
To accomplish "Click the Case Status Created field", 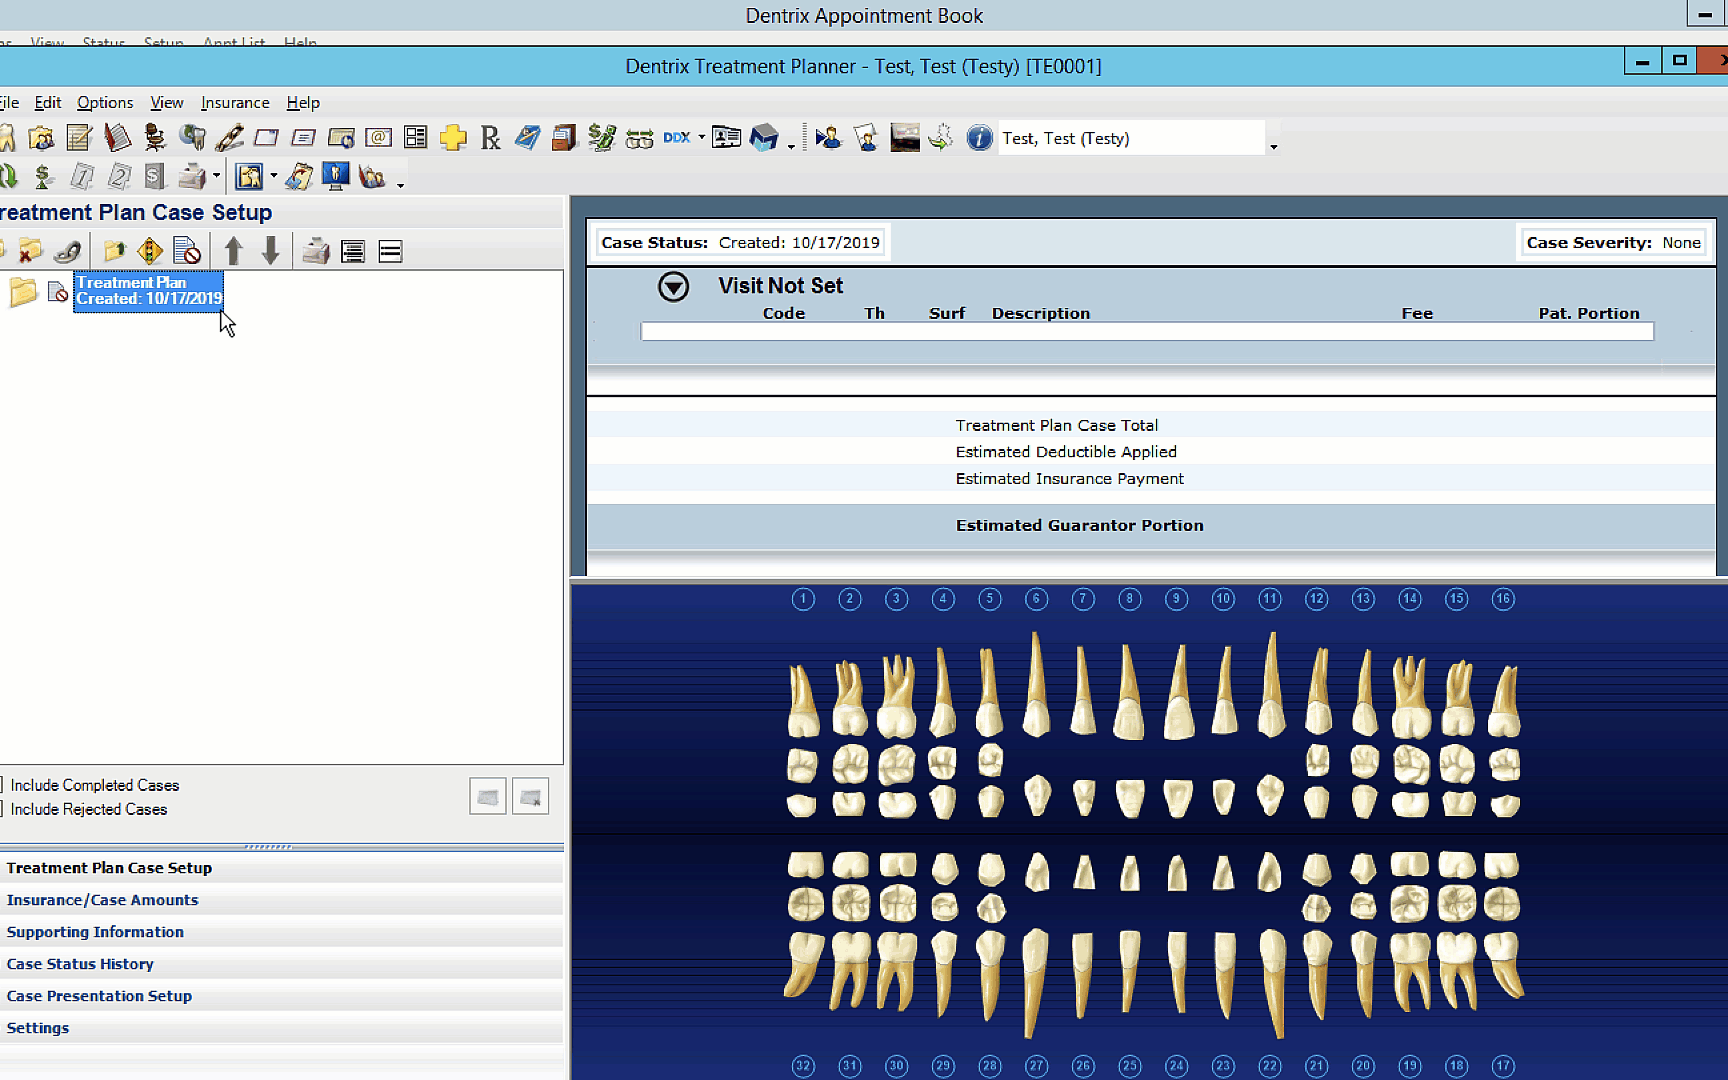I will coord(740,242).
